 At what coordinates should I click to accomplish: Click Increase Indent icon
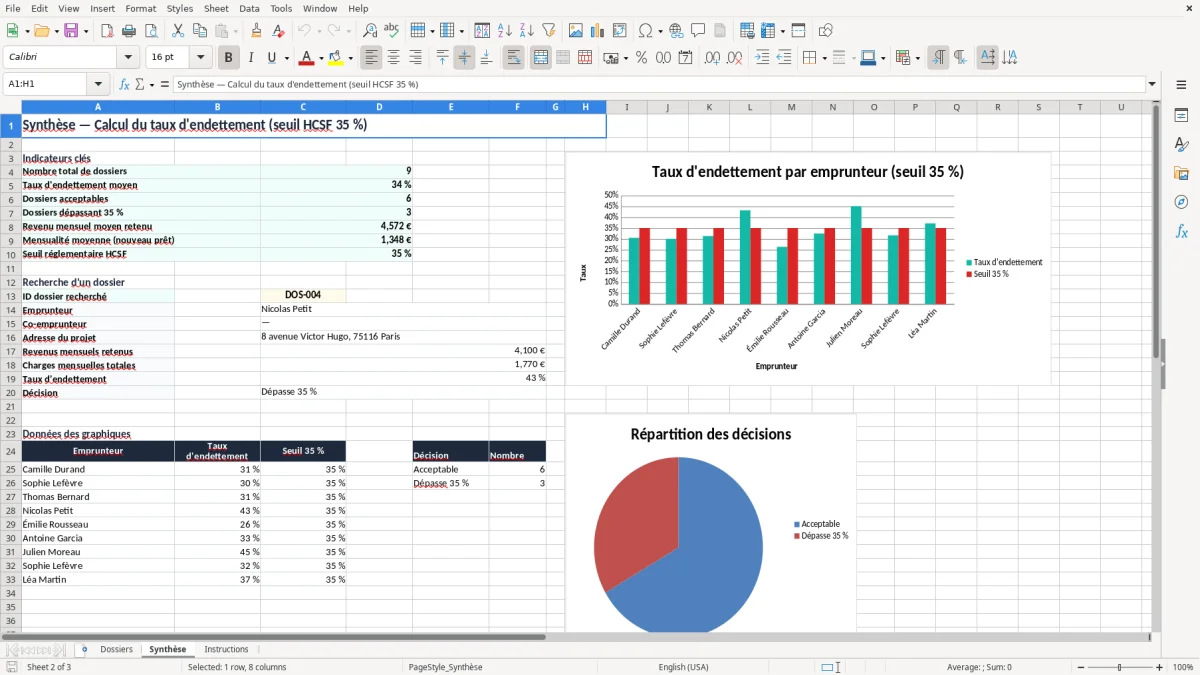(x=762, y=58)
